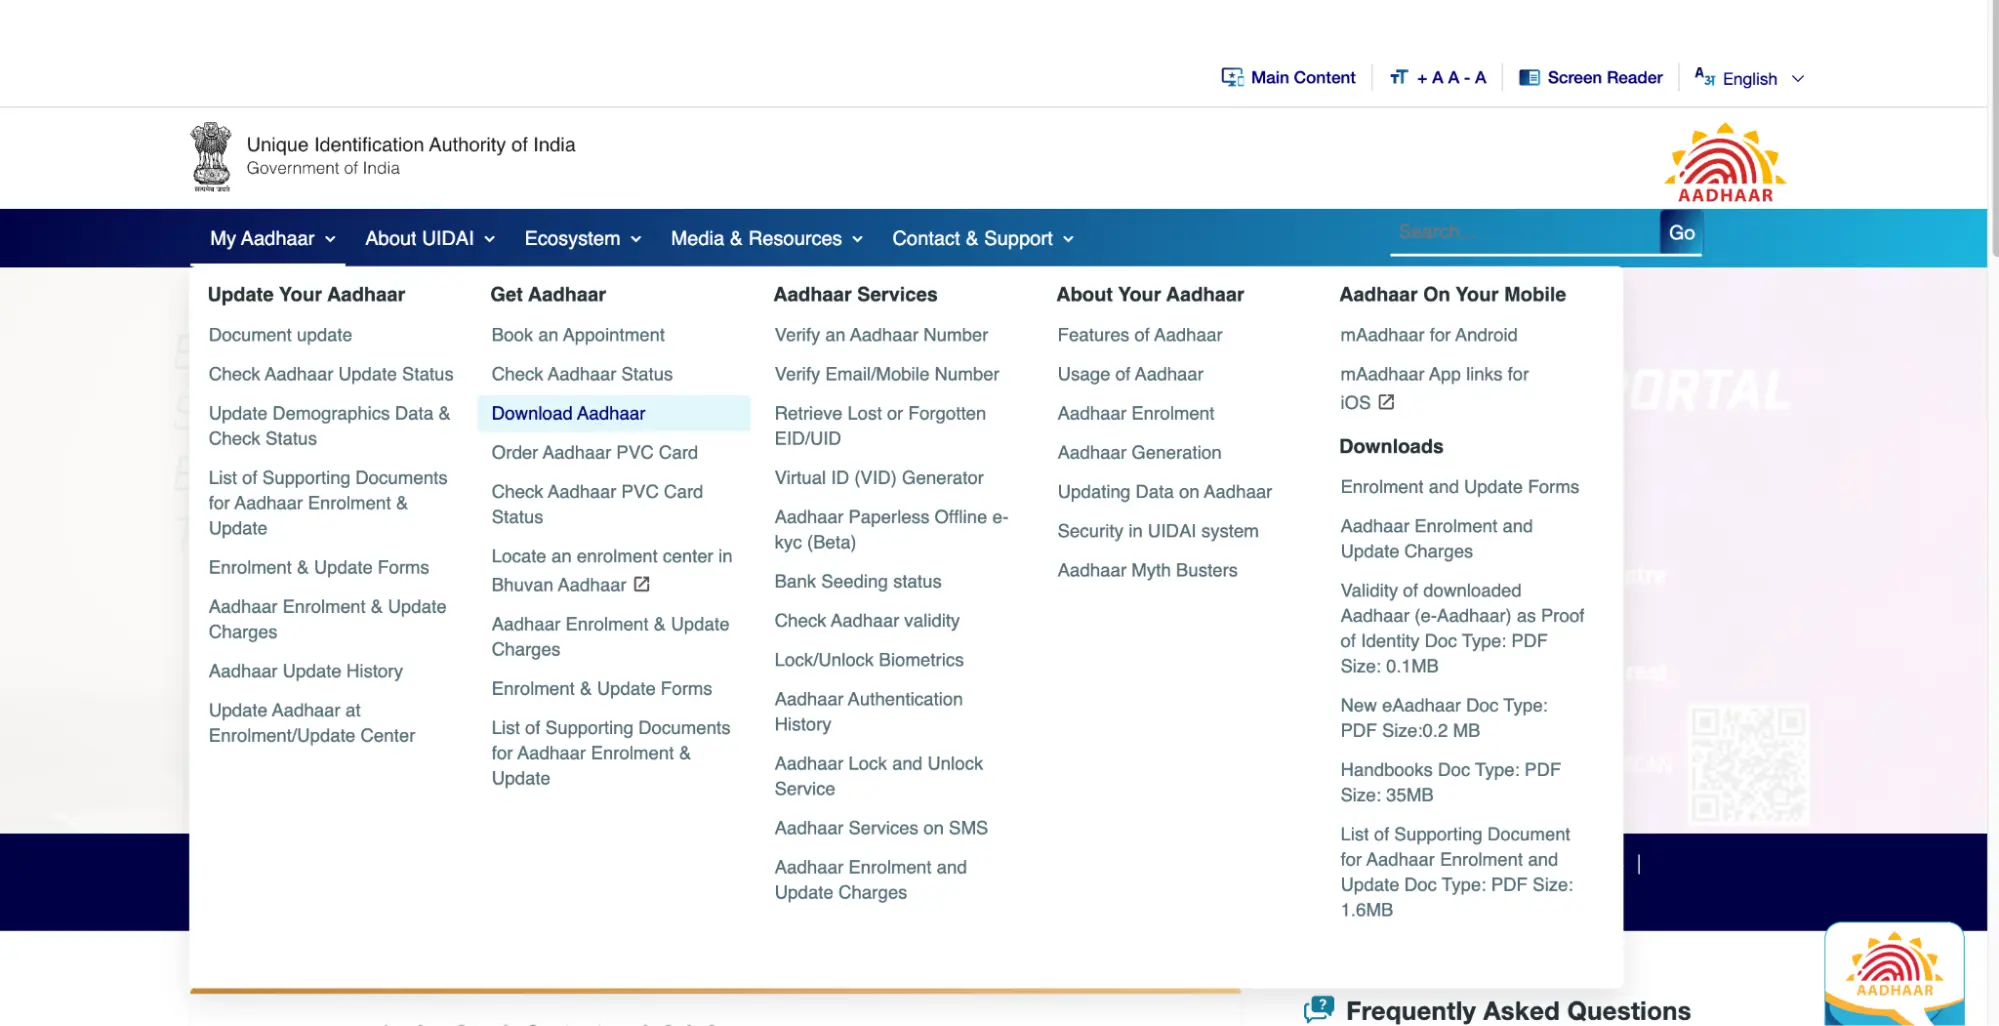Viewport: 1999px width, 1026px height.
Task: Open Update Demographics Data & Check Status
Action: 329,426
